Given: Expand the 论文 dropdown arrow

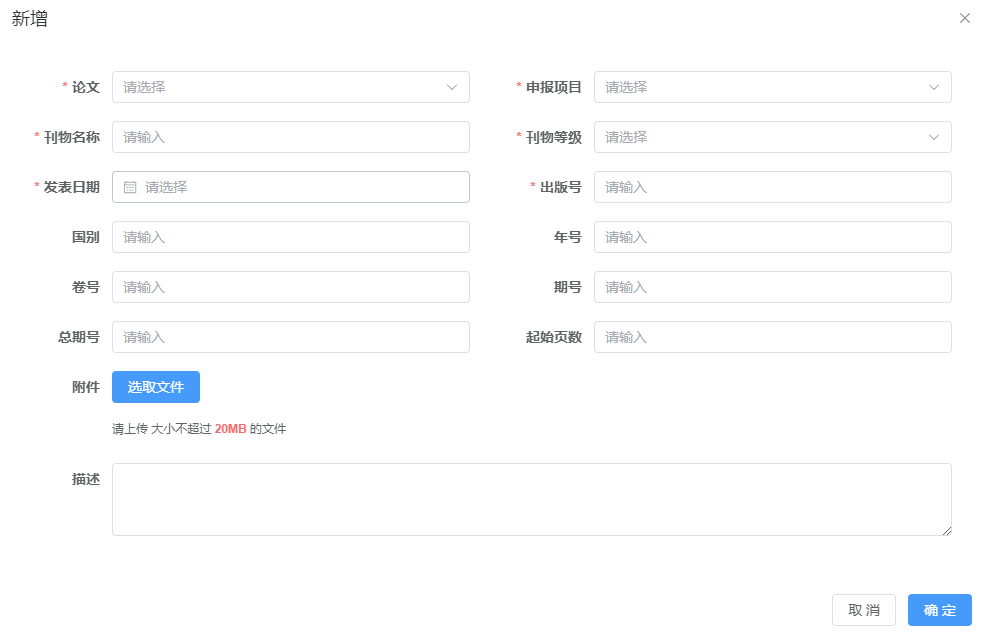Looking at the screenshot, I should (452, 87).
